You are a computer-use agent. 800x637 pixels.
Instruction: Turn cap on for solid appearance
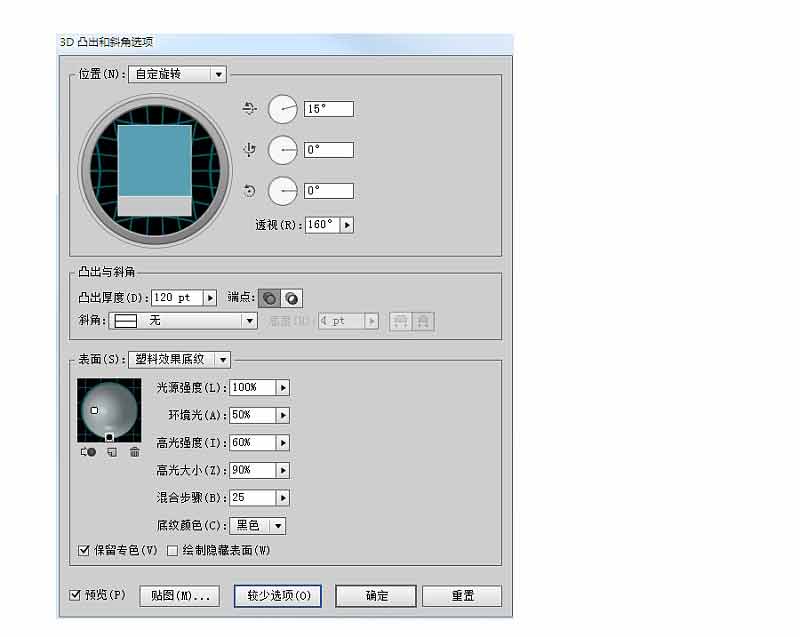(269, 298)
